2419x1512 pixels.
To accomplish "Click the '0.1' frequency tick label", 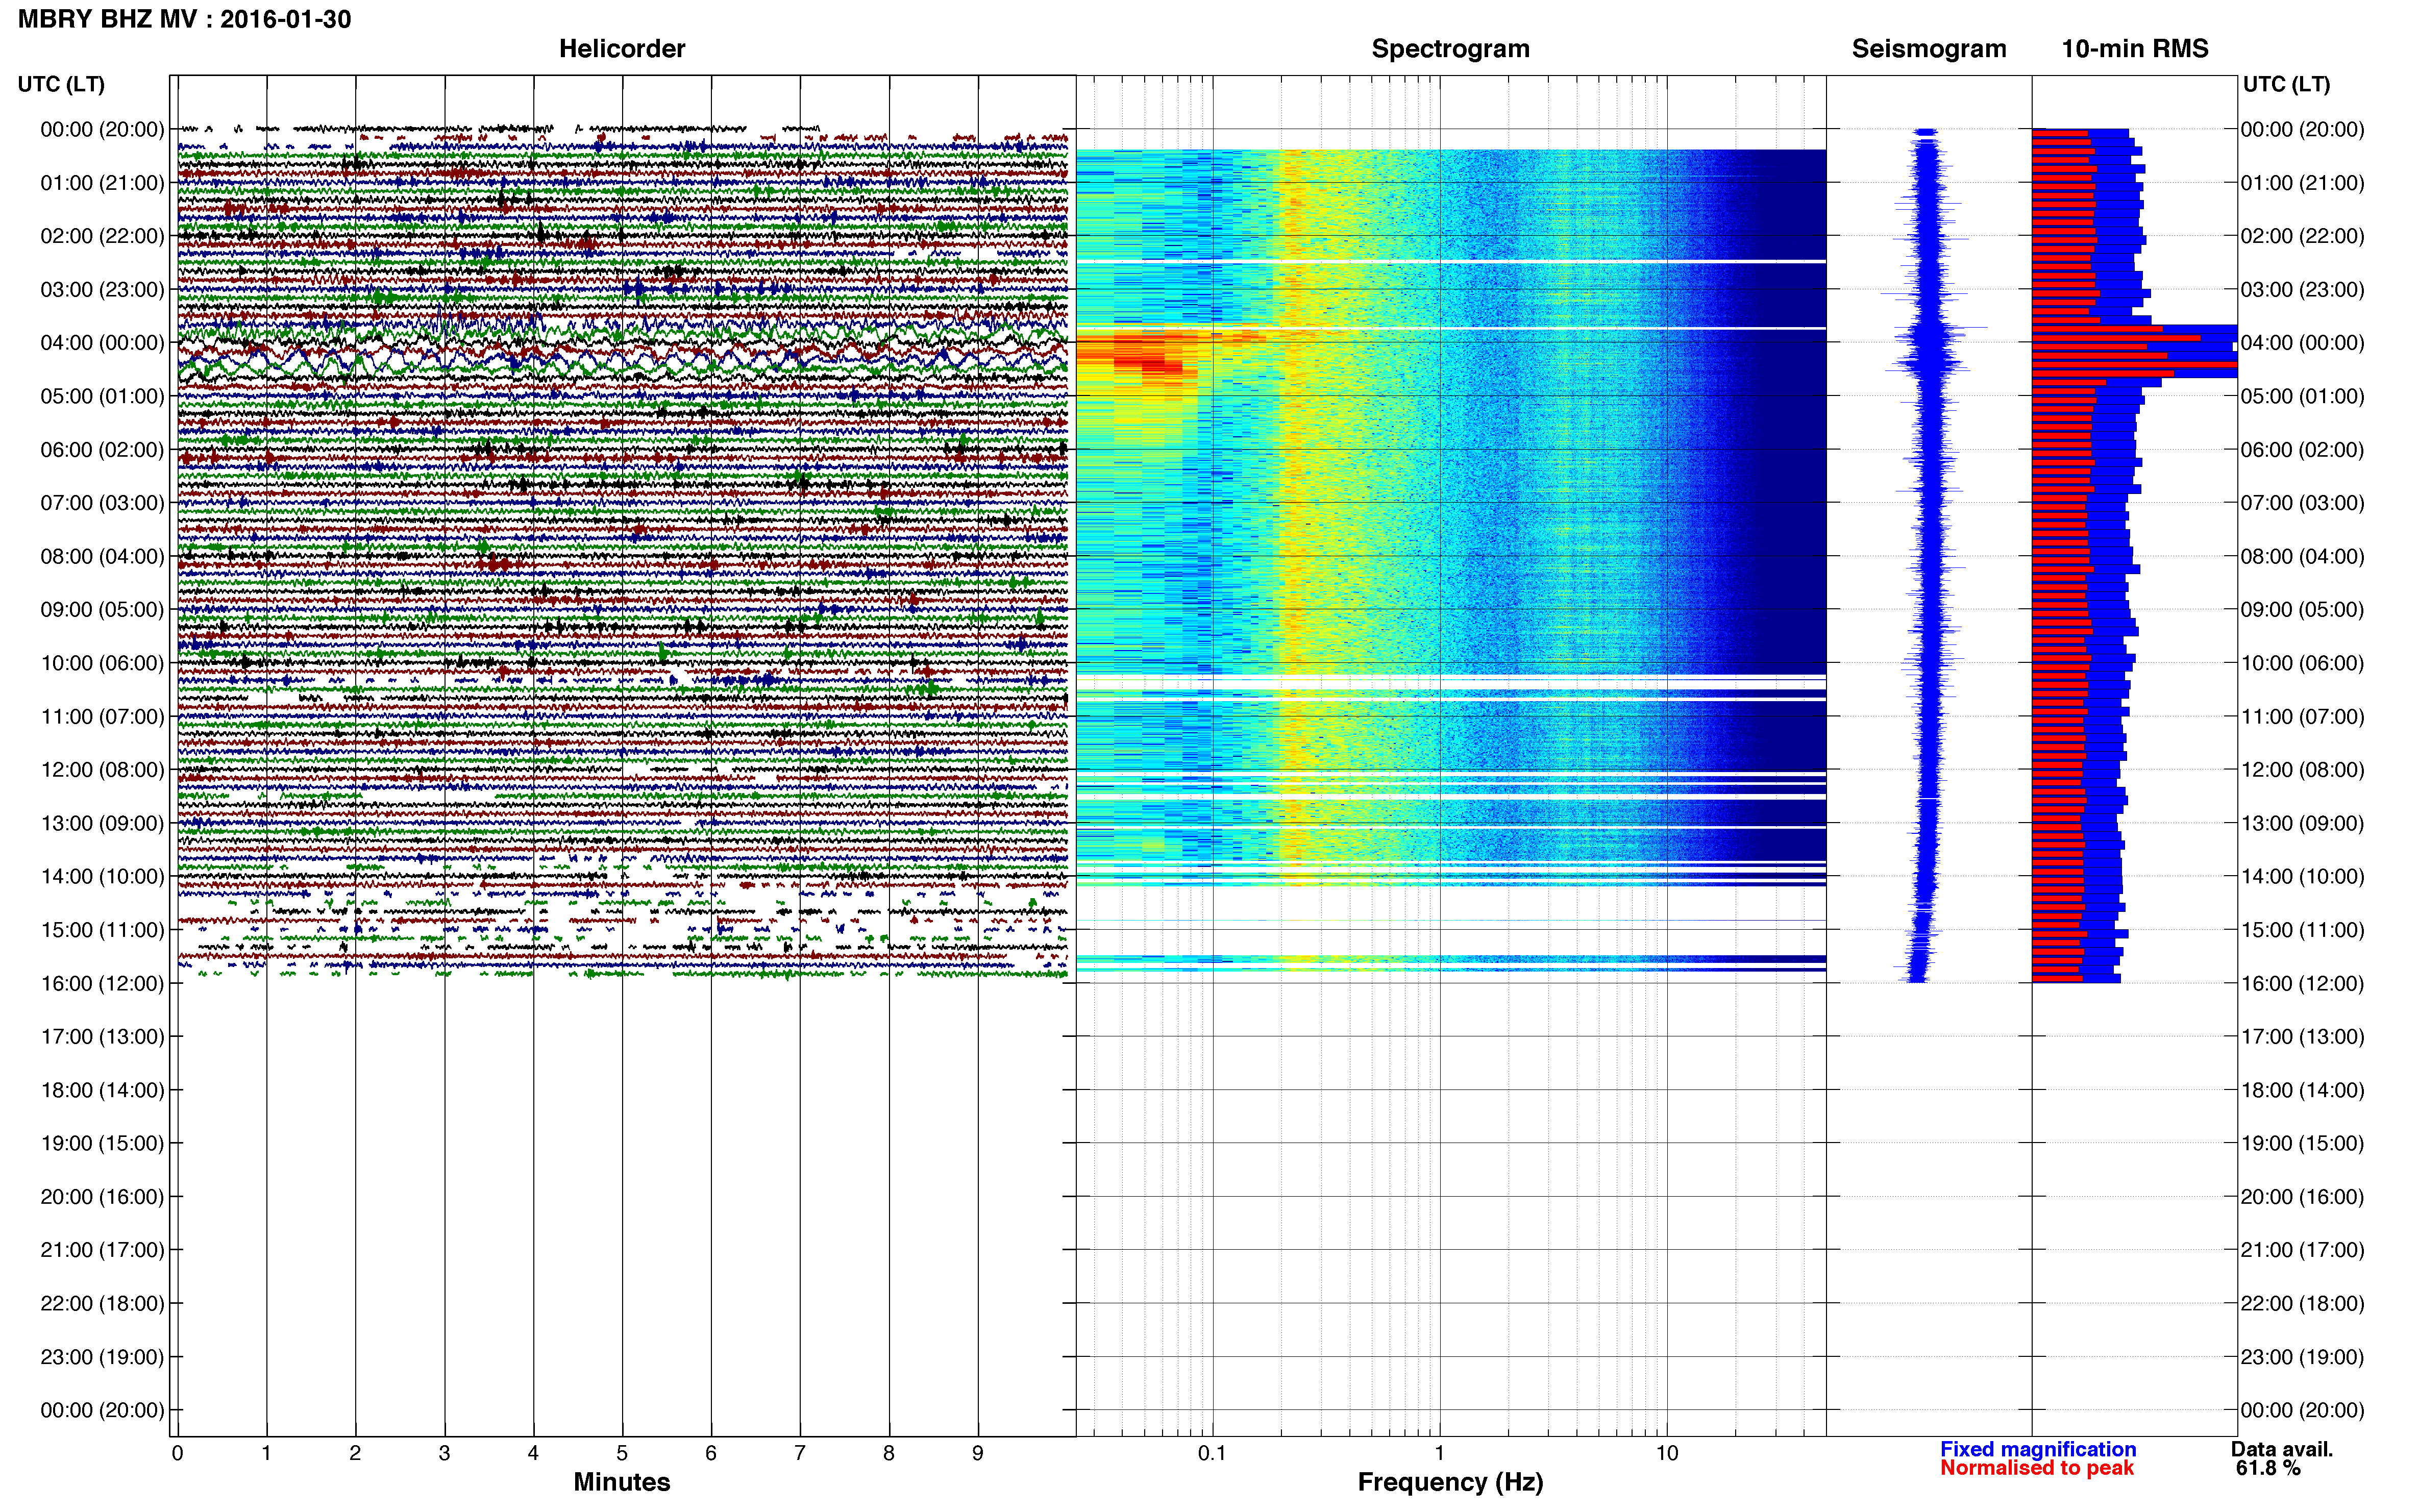I will coord(1212,1453).
